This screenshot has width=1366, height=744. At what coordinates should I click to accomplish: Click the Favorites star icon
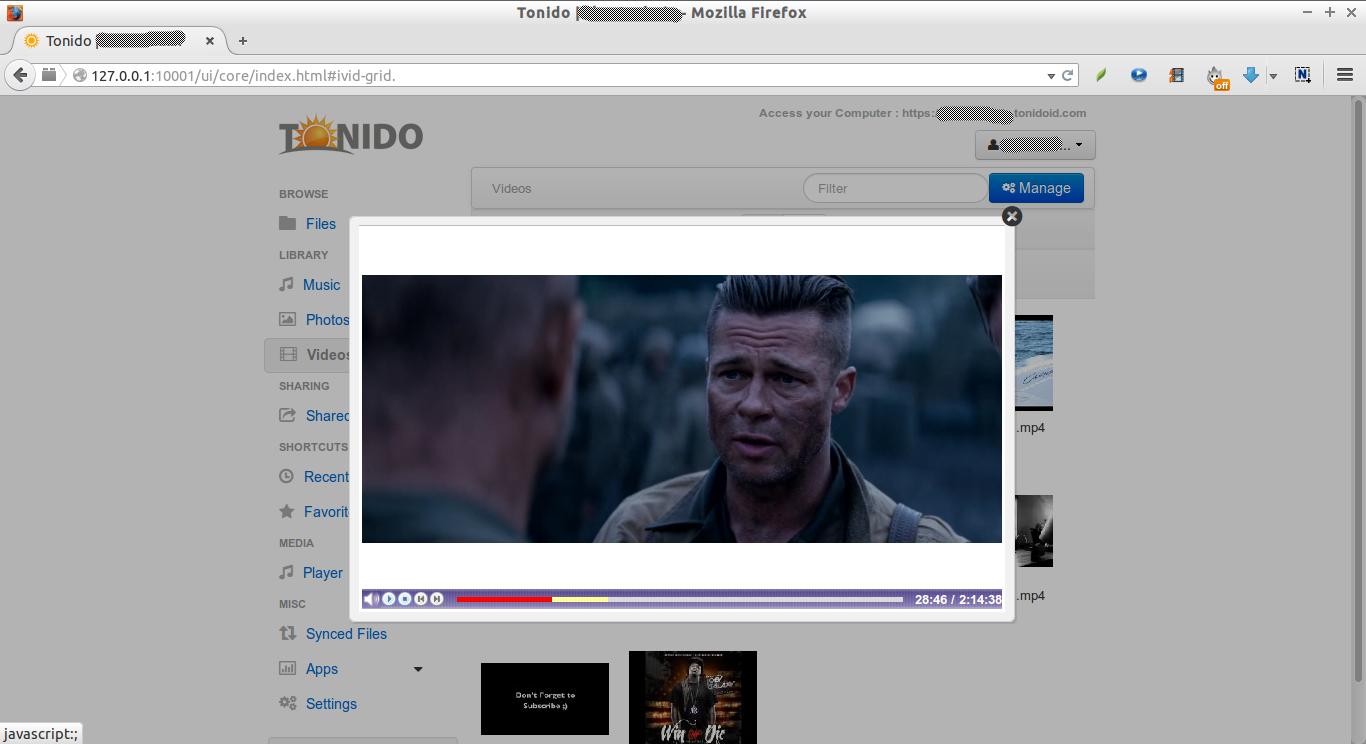click(x=287, y=511)
